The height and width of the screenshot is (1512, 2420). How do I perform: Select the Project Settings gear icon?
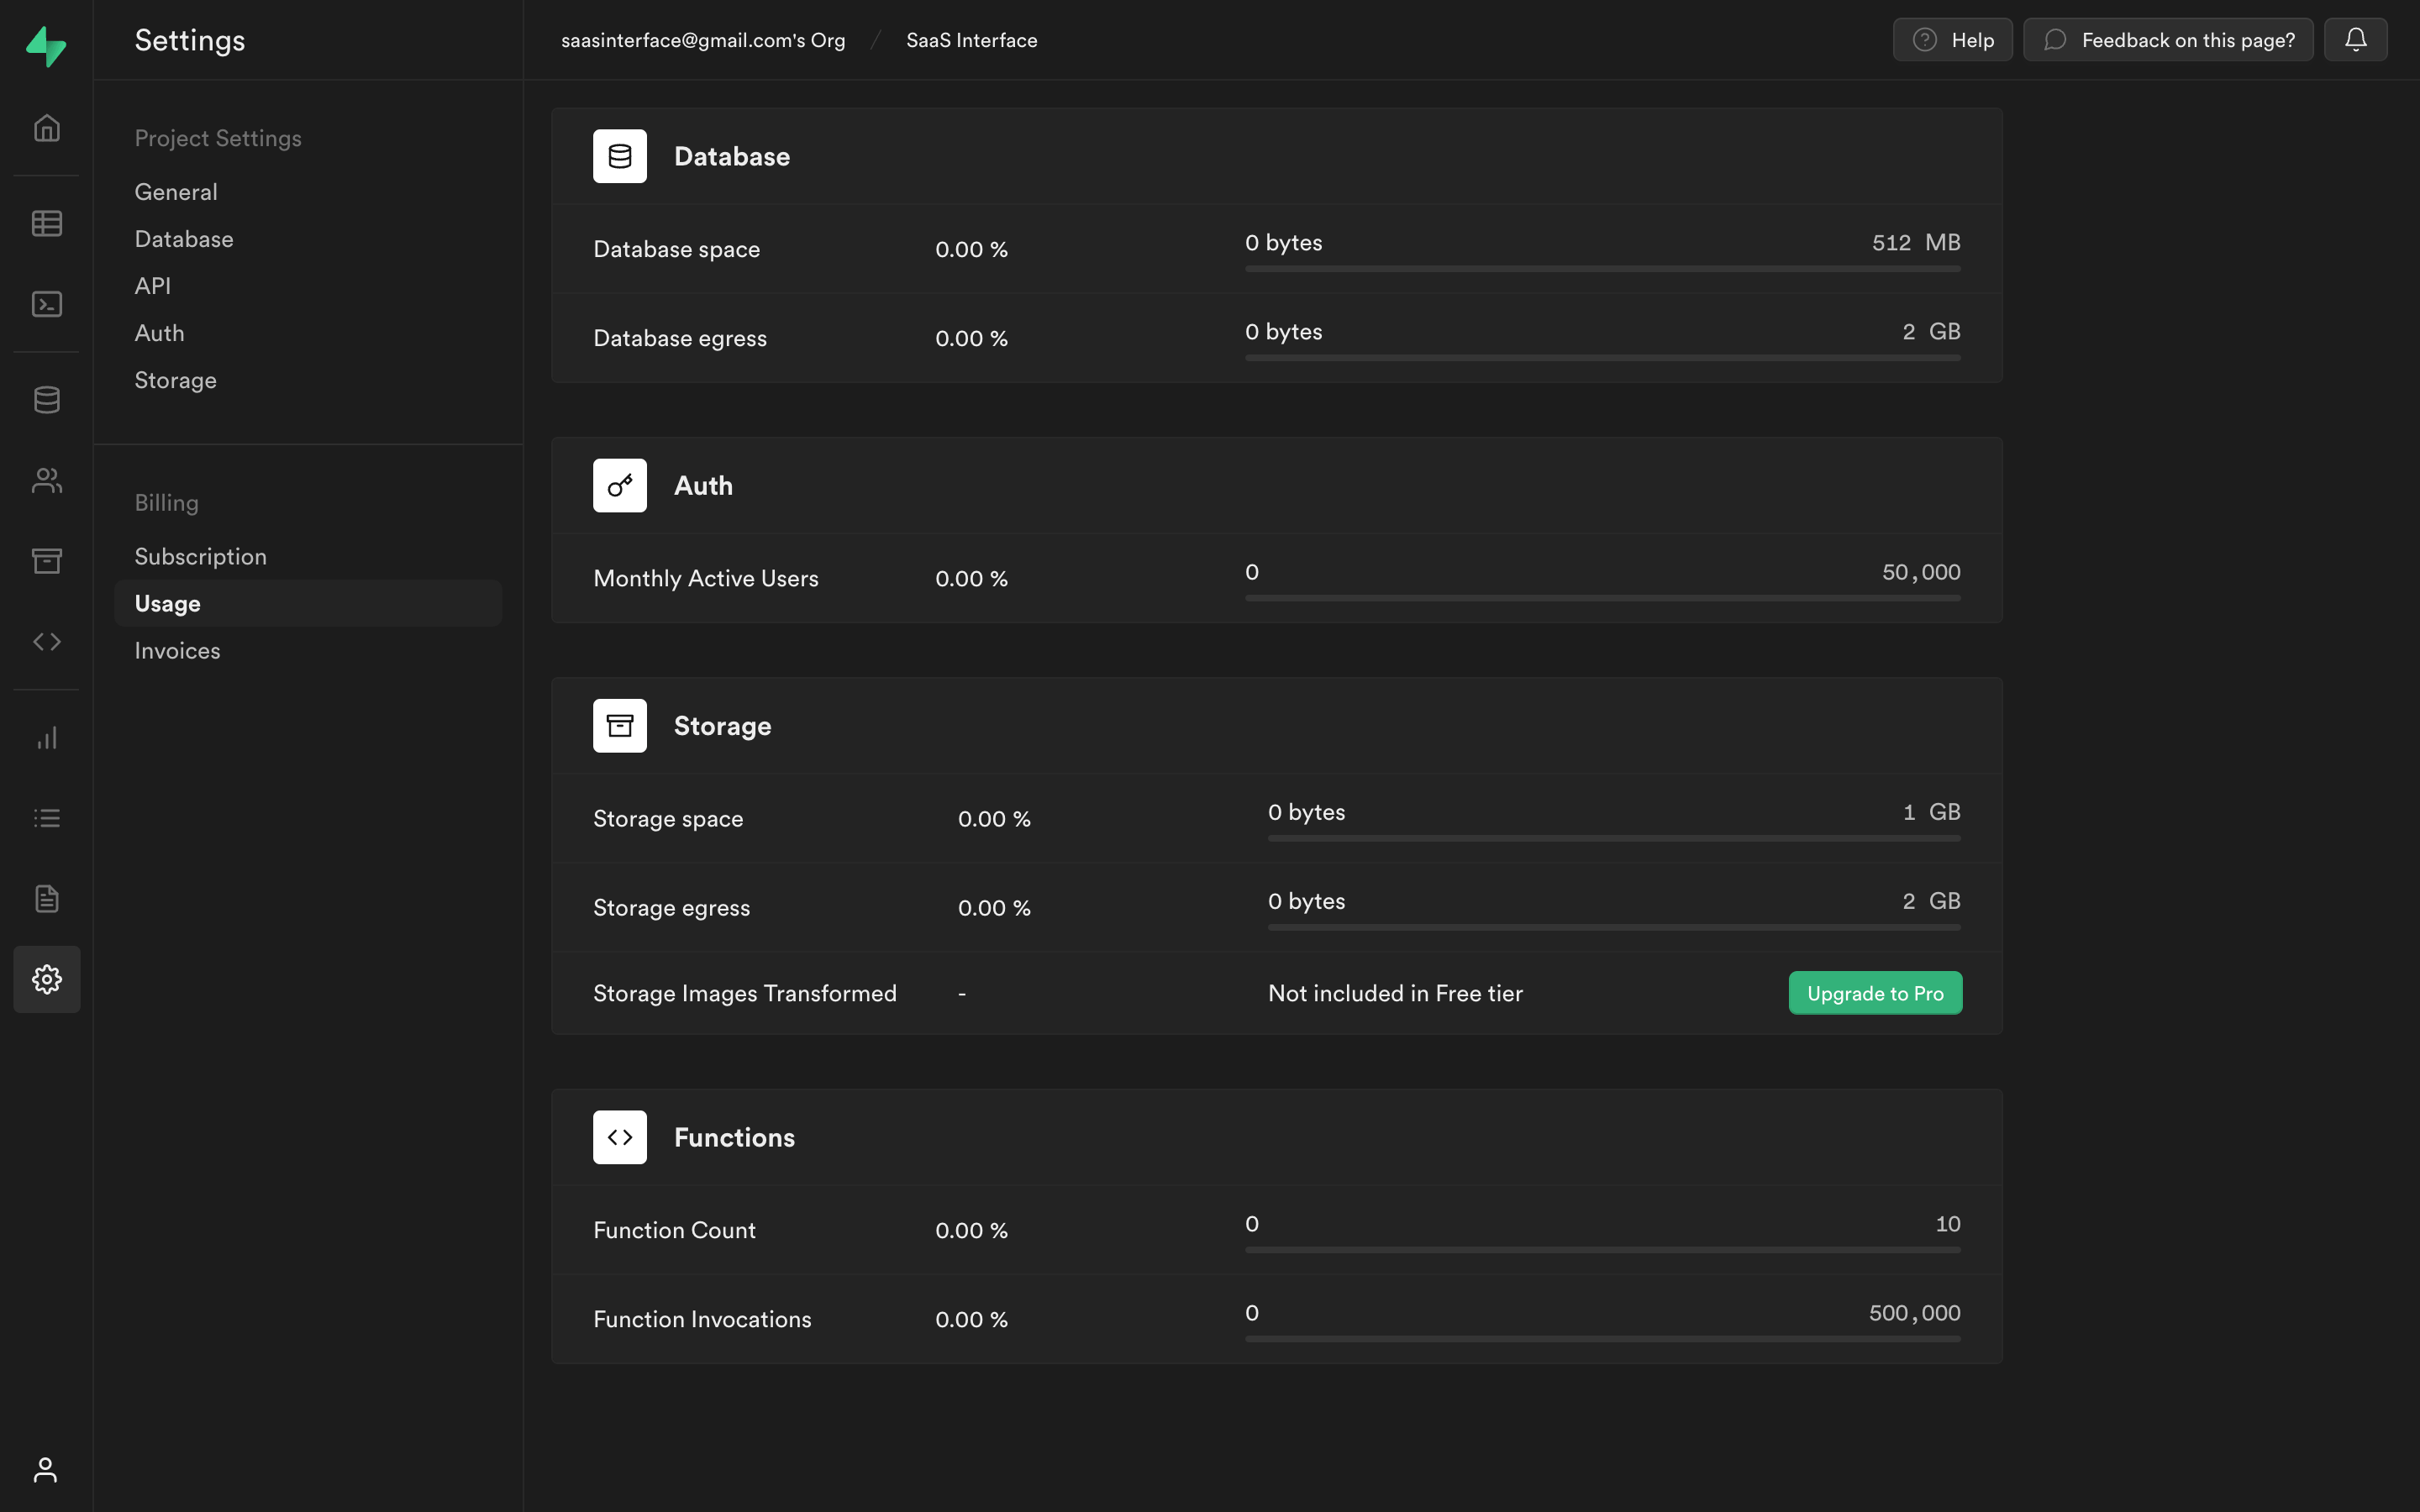46,979
